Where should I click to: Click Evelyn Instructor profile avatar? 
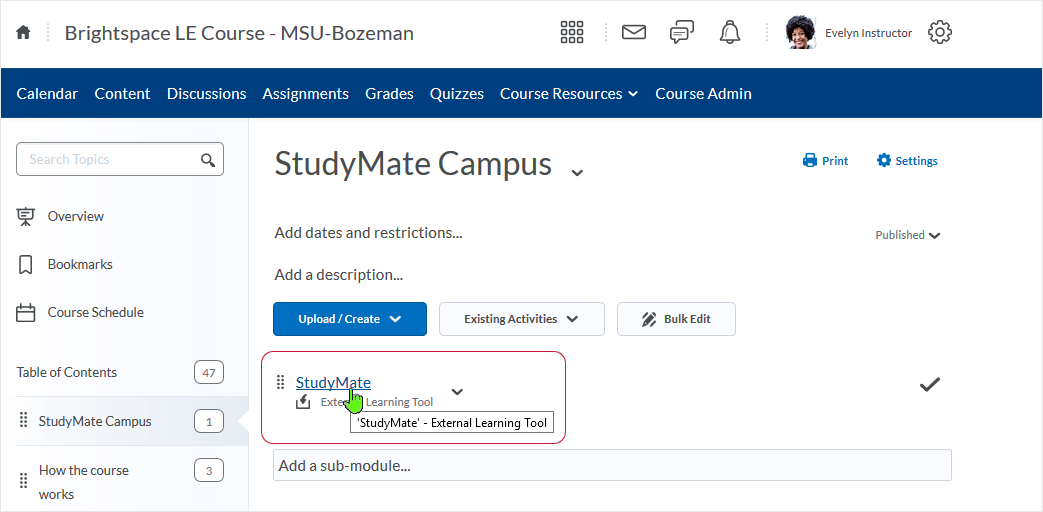tap(800, 32)
